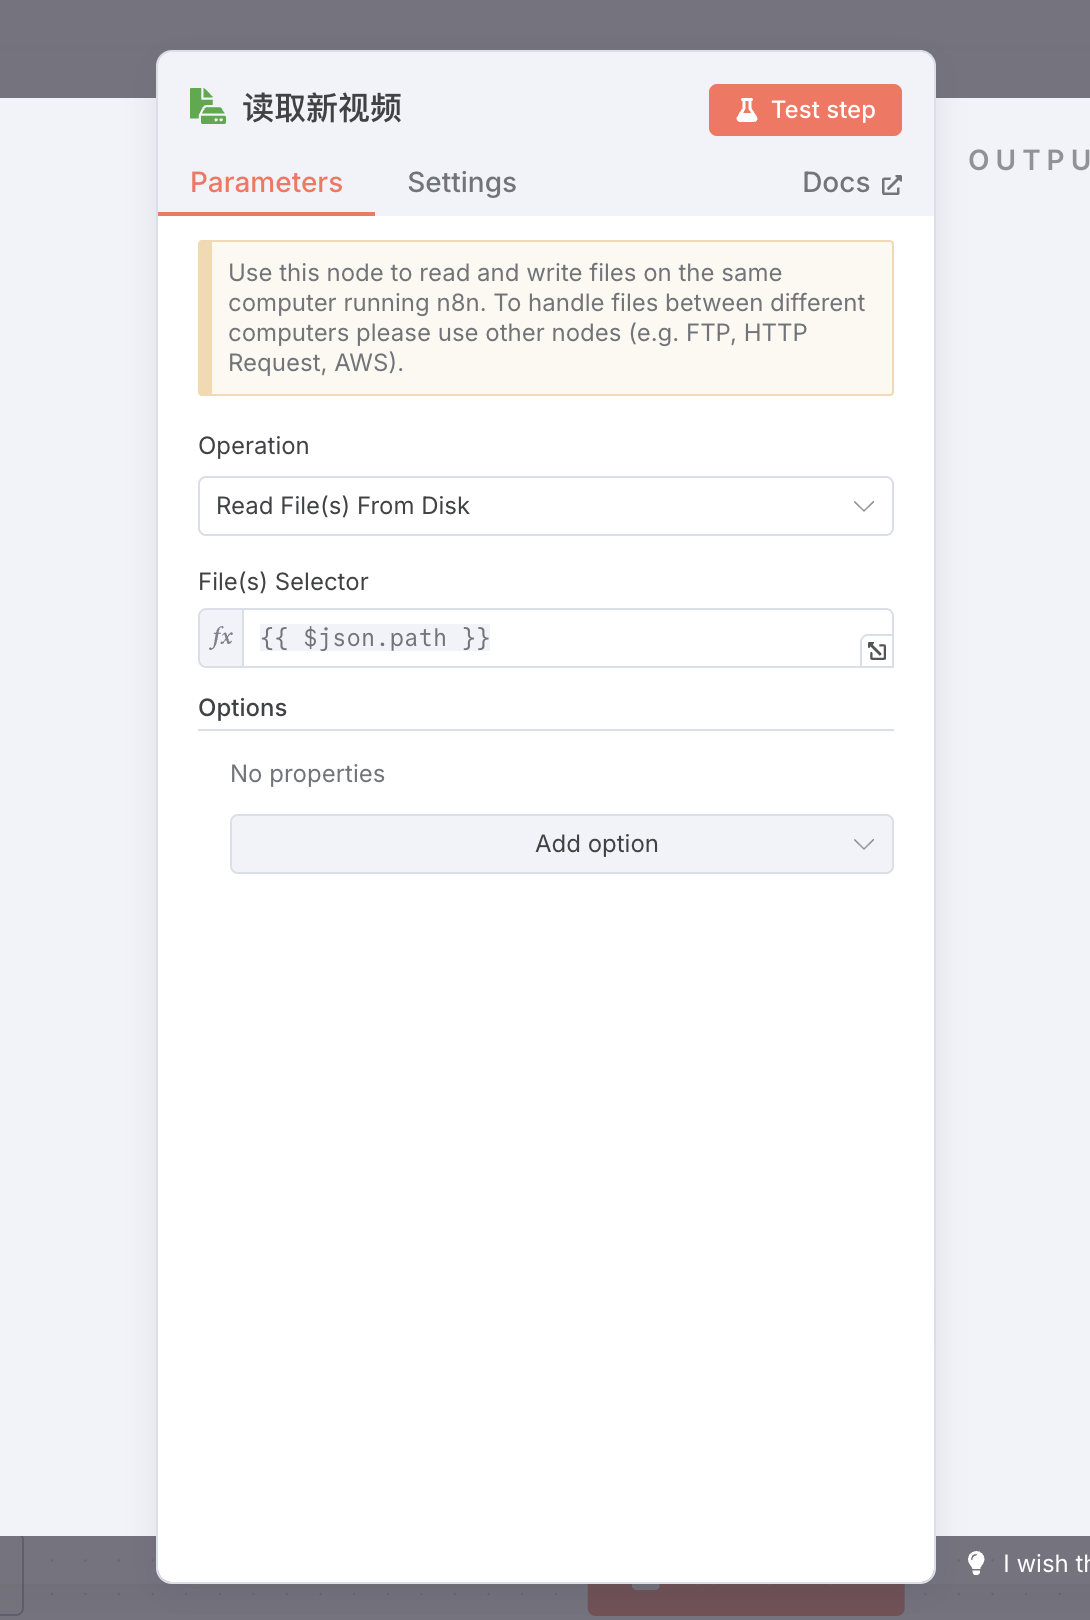Click the OUTPUT panel heading
1090x1620 pixels.
tap(1028, 160)
